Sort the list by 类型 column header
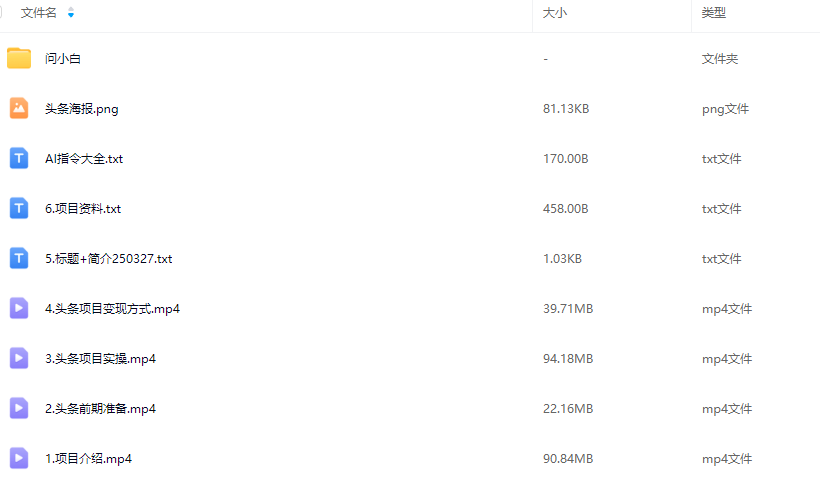820x487 pixels. pos(714,13)
